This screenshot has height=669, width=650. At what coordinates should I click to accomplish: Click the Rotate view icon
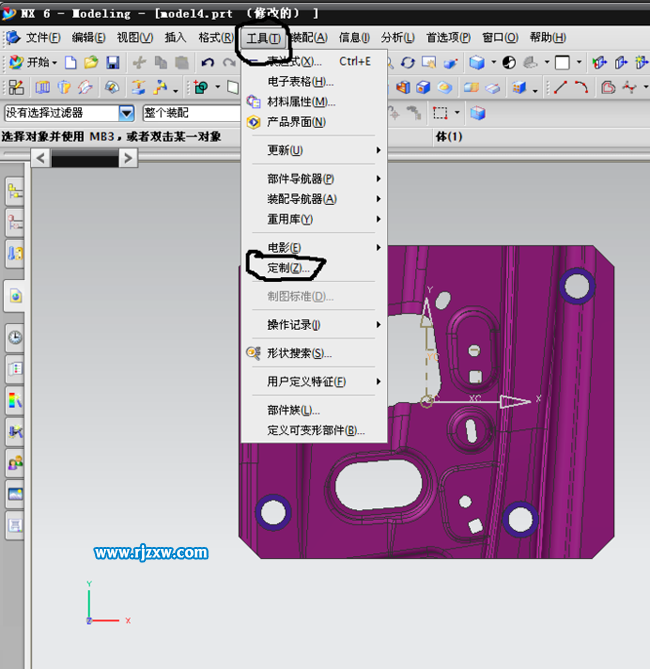408,63
